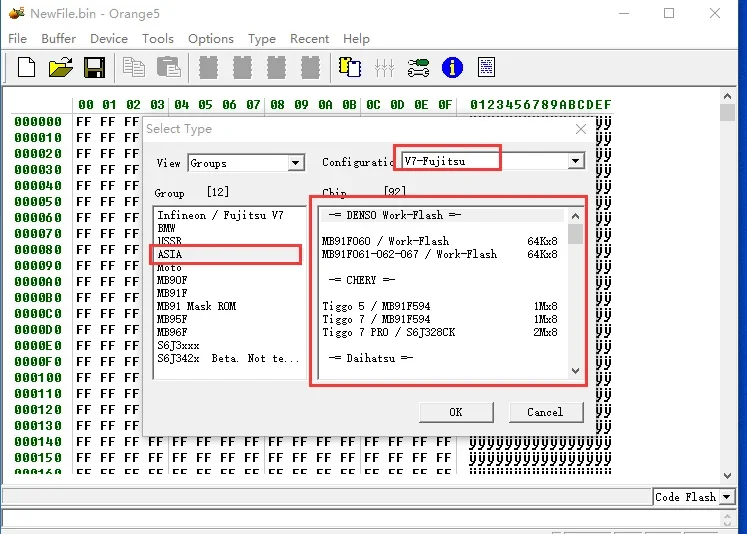
Task: Select the S6J3xxx group
Action: 229,345
